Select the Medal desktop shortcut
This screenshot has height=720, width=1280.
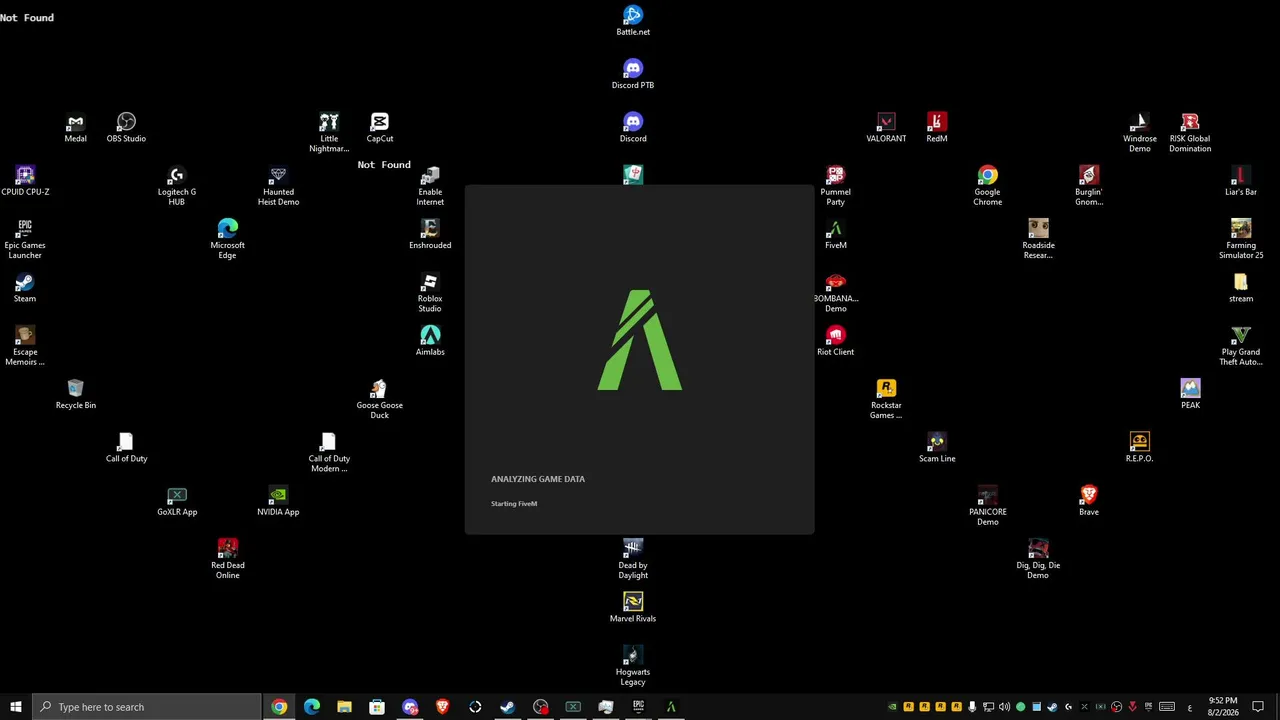76,128
